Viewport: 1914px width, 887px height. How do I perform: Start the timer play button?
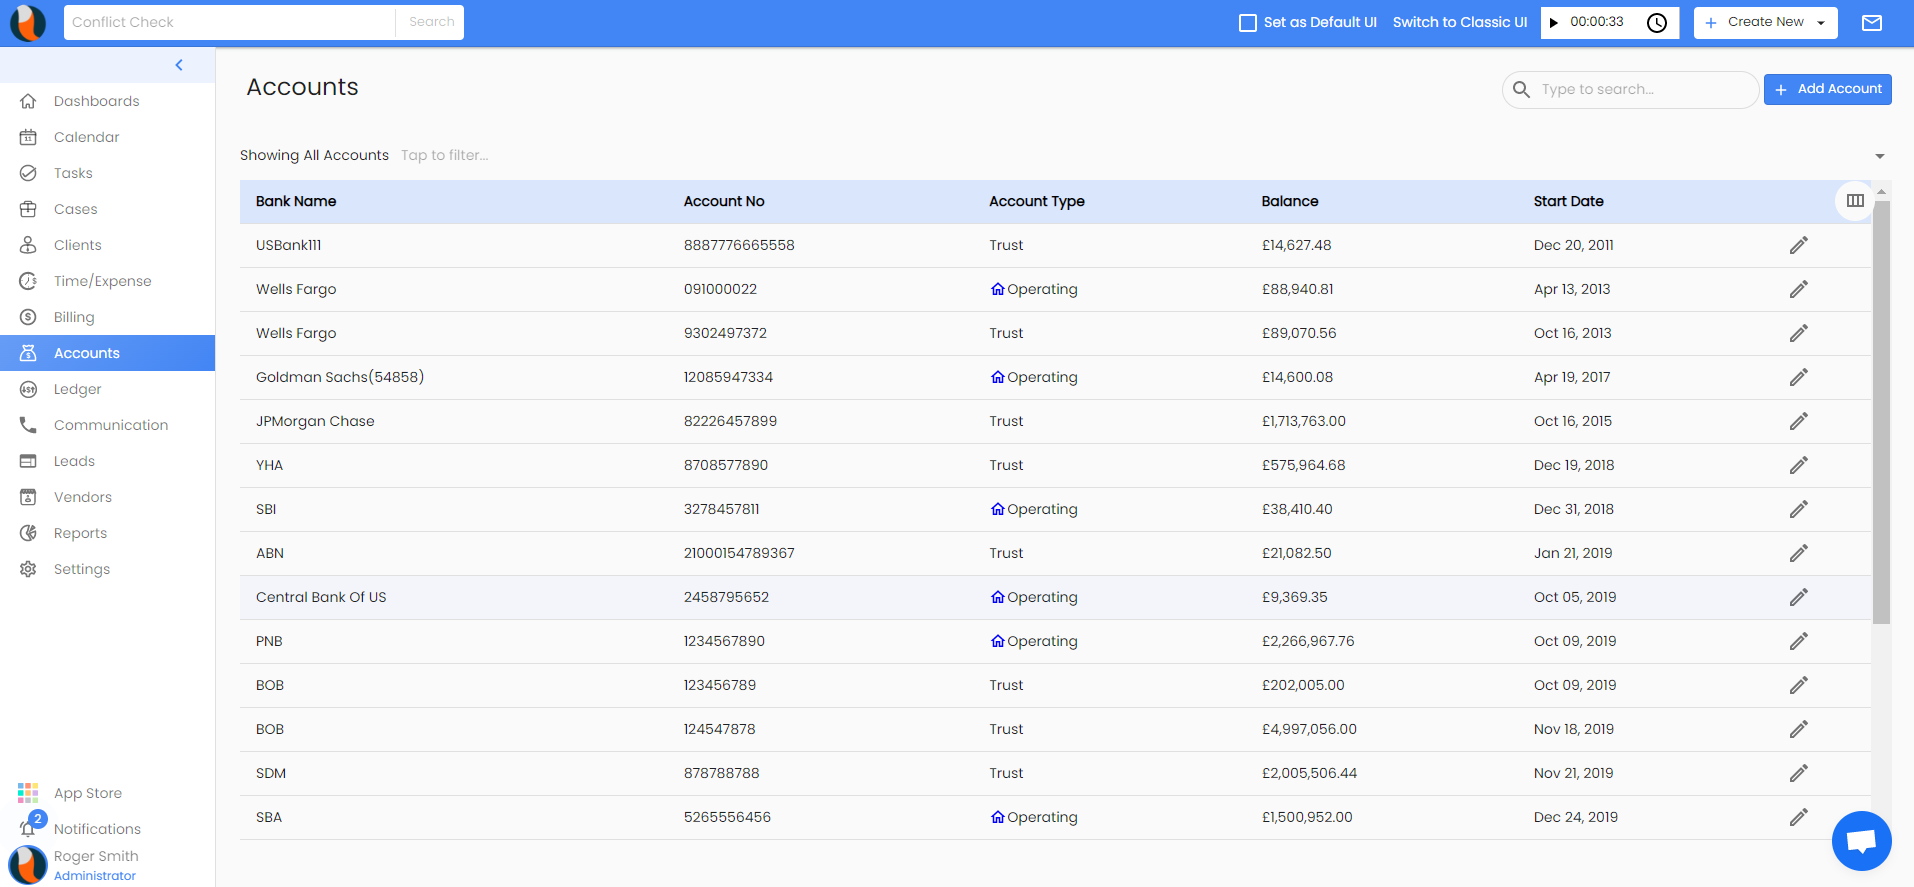coord(1554,23)
